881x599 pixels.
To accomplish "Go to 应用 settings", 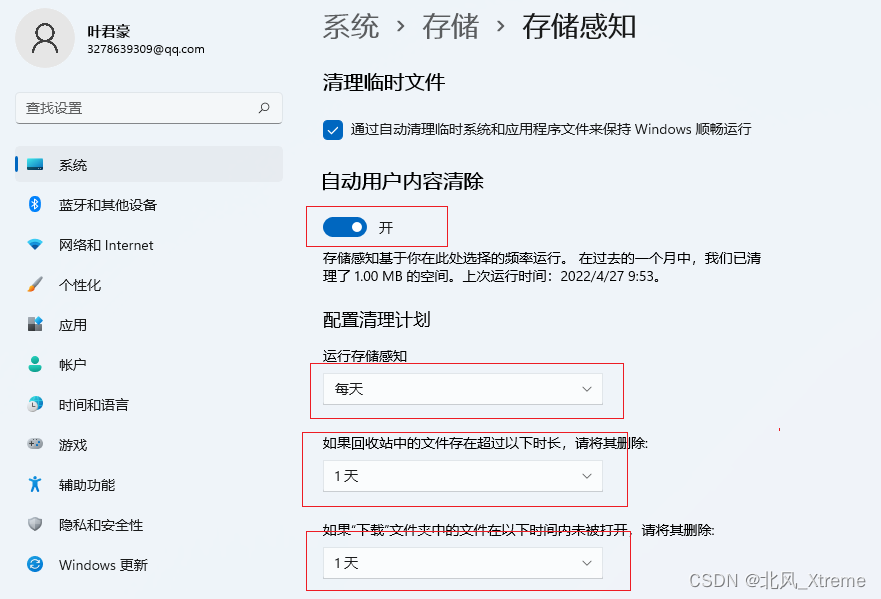I will click(x=149, y=324).
